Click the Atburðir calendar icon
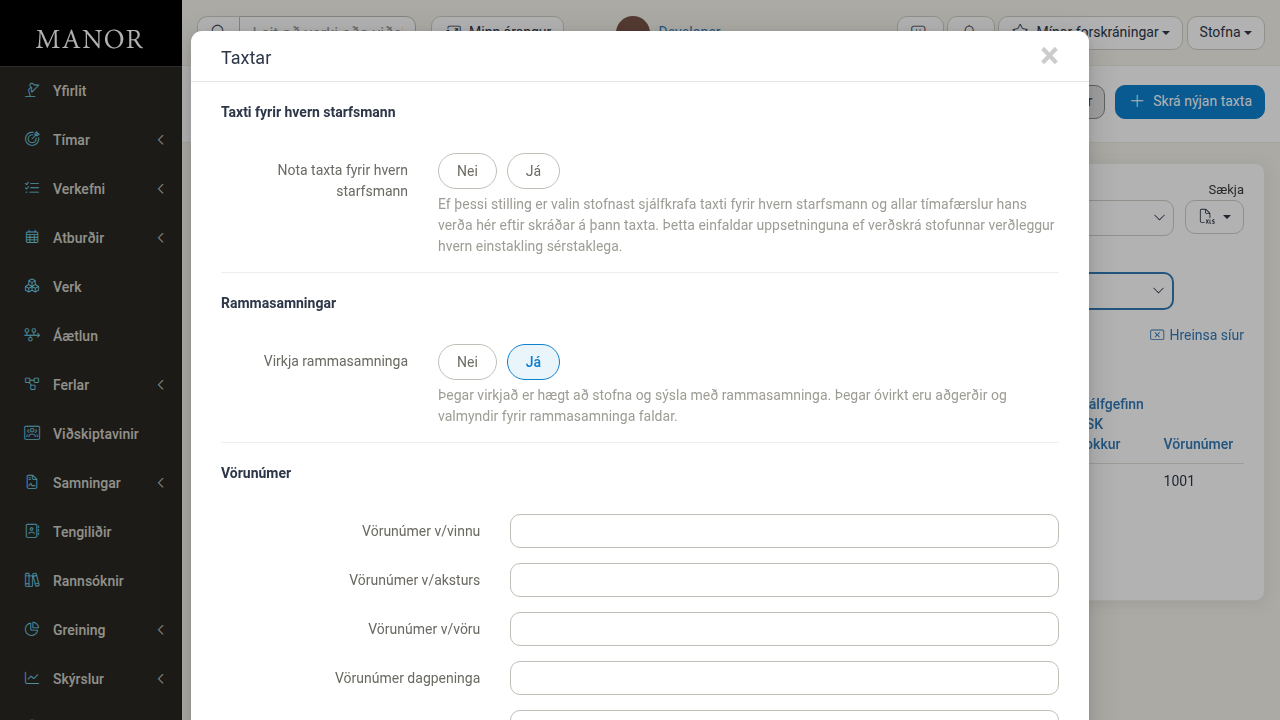The width and height of the screenshot is (1280, 720). pyautogui.click(x=32, y=238)
